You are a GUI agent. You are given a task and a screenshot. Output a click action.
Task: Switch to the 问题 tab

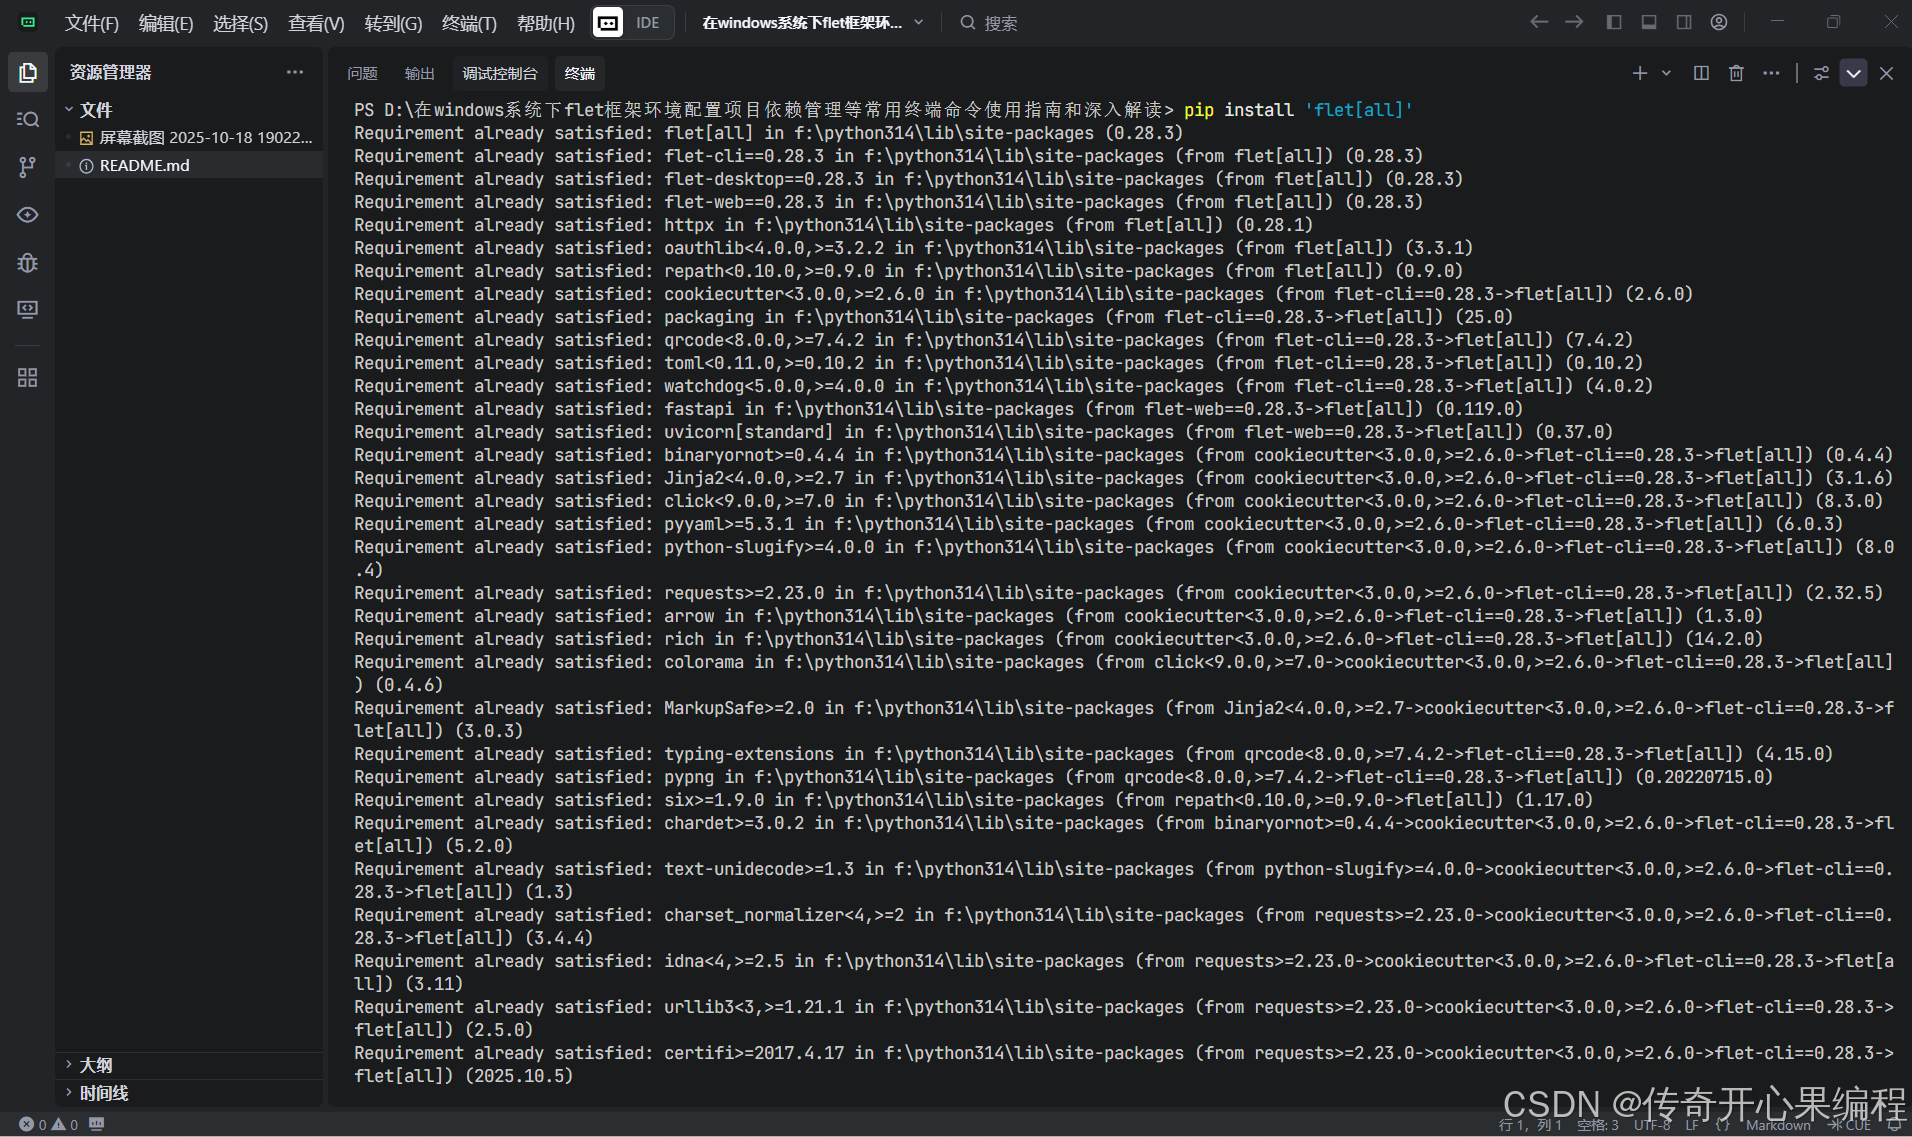point(362,73)
